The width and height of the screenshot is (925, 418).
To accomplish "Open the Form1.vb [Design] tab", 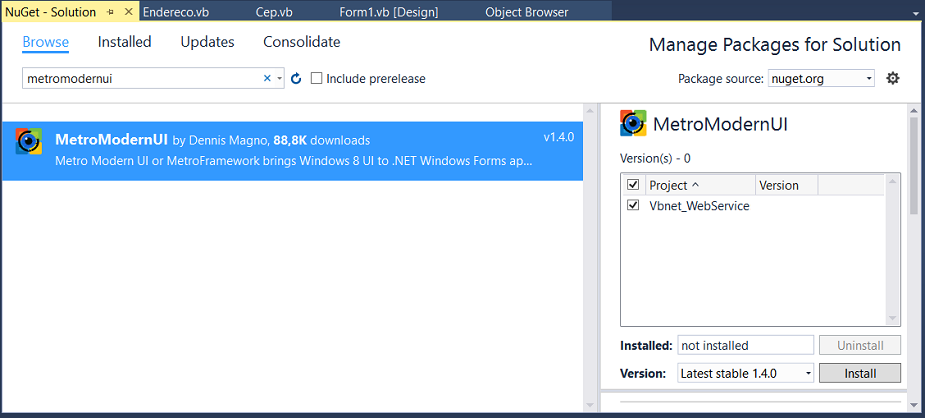I will [389, 12].
